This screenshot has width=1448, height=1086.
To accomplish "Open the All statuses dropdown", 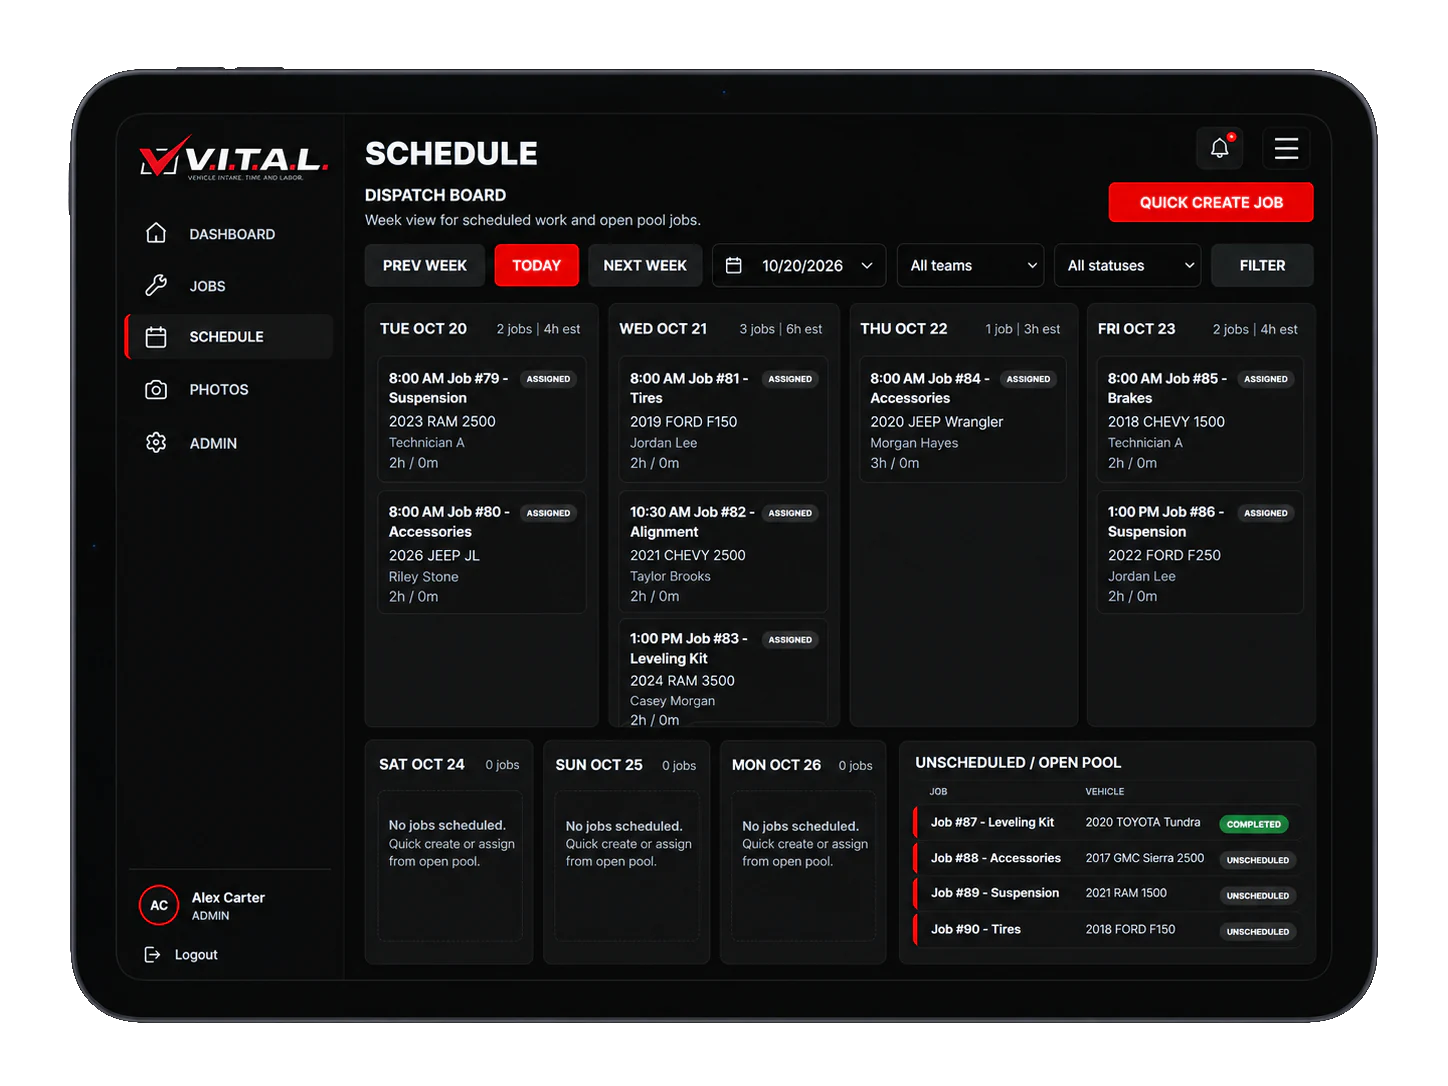I will point(1127,265).
